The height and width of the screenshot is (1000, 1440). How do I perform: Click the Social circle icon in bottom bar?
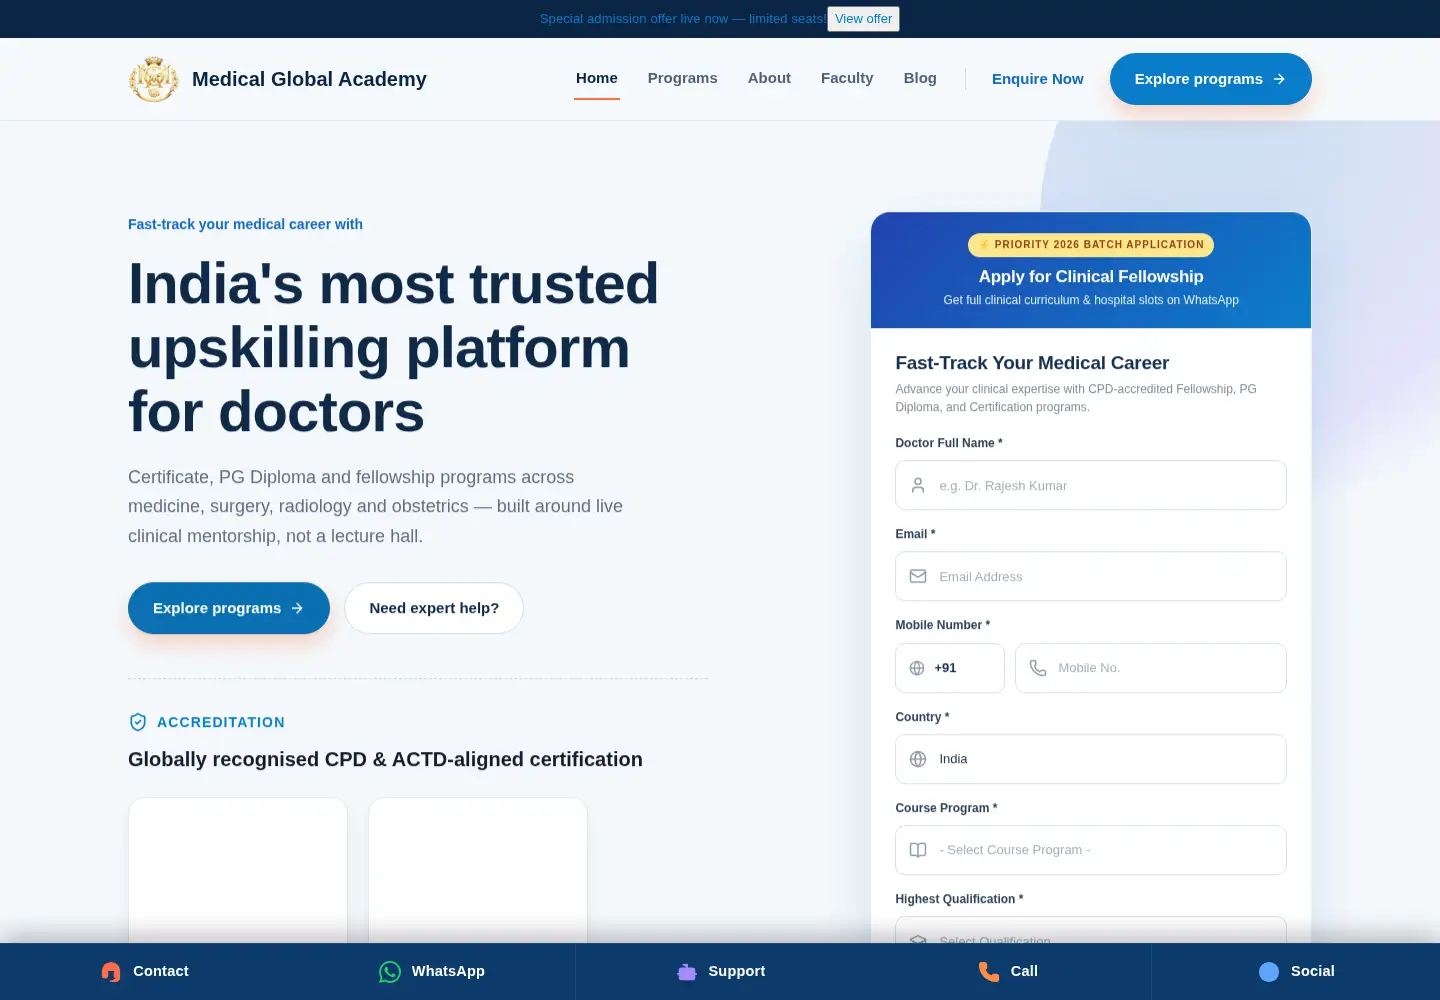pos(1269,971)
